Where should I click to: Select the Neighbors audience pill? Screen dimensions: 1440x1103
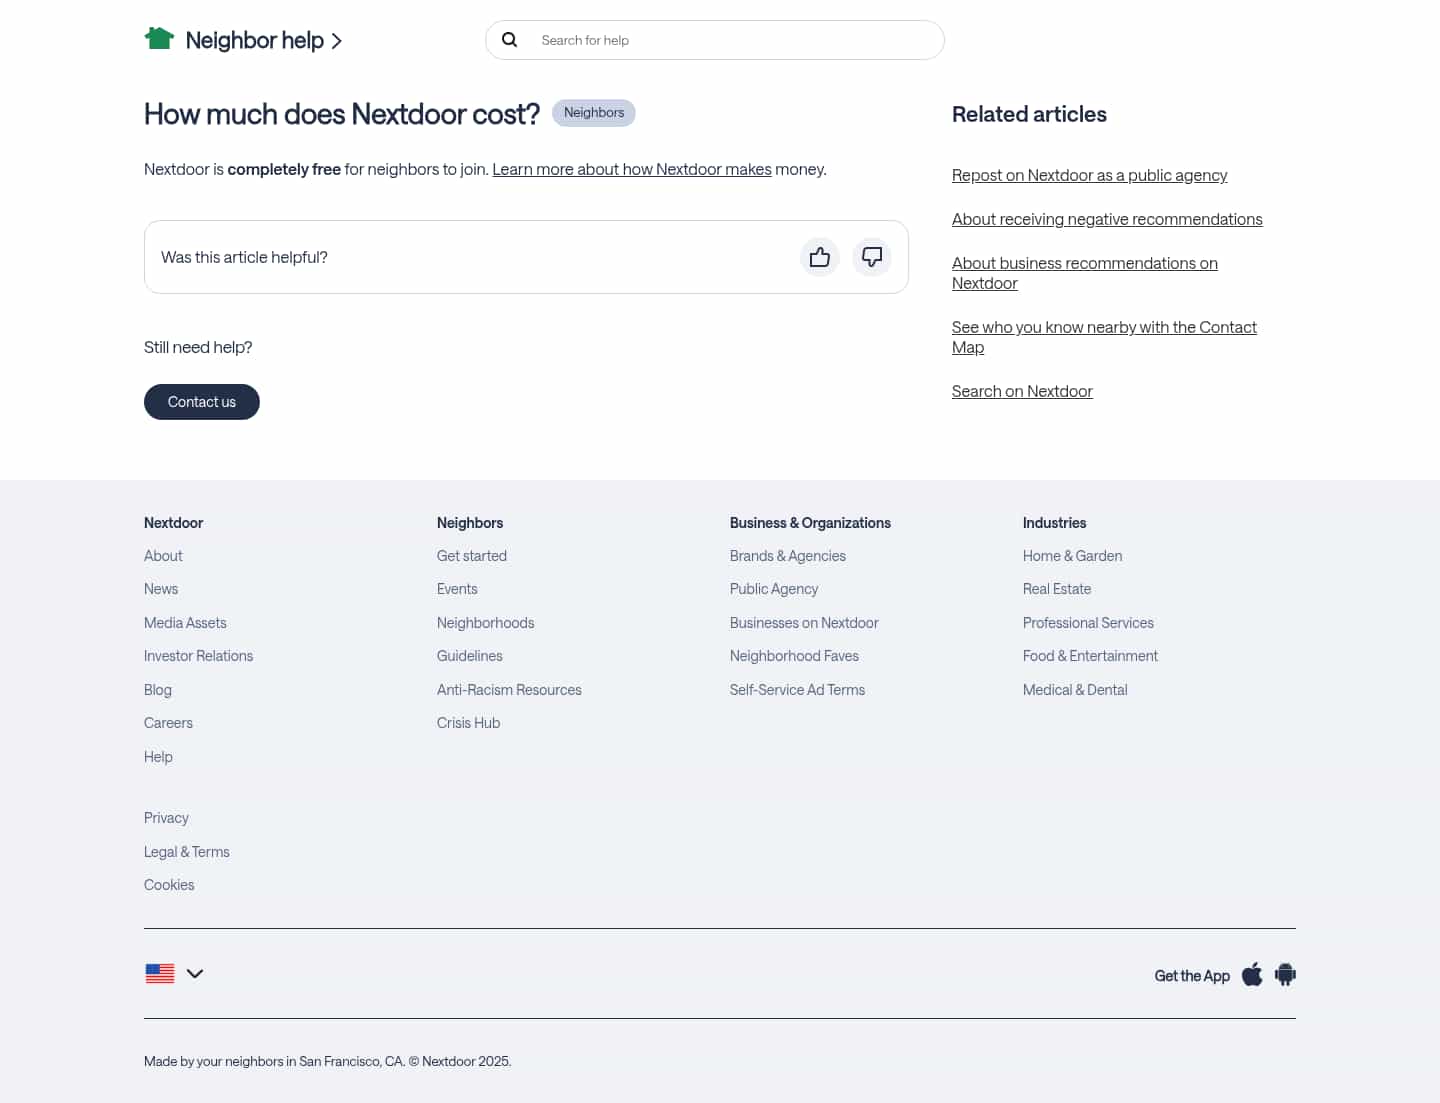click(x=593, y=113)
